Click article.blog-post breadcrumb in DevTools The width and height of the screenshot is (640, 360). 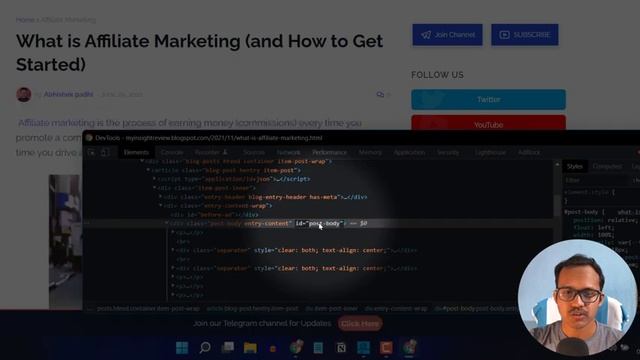tap(252, 309)
